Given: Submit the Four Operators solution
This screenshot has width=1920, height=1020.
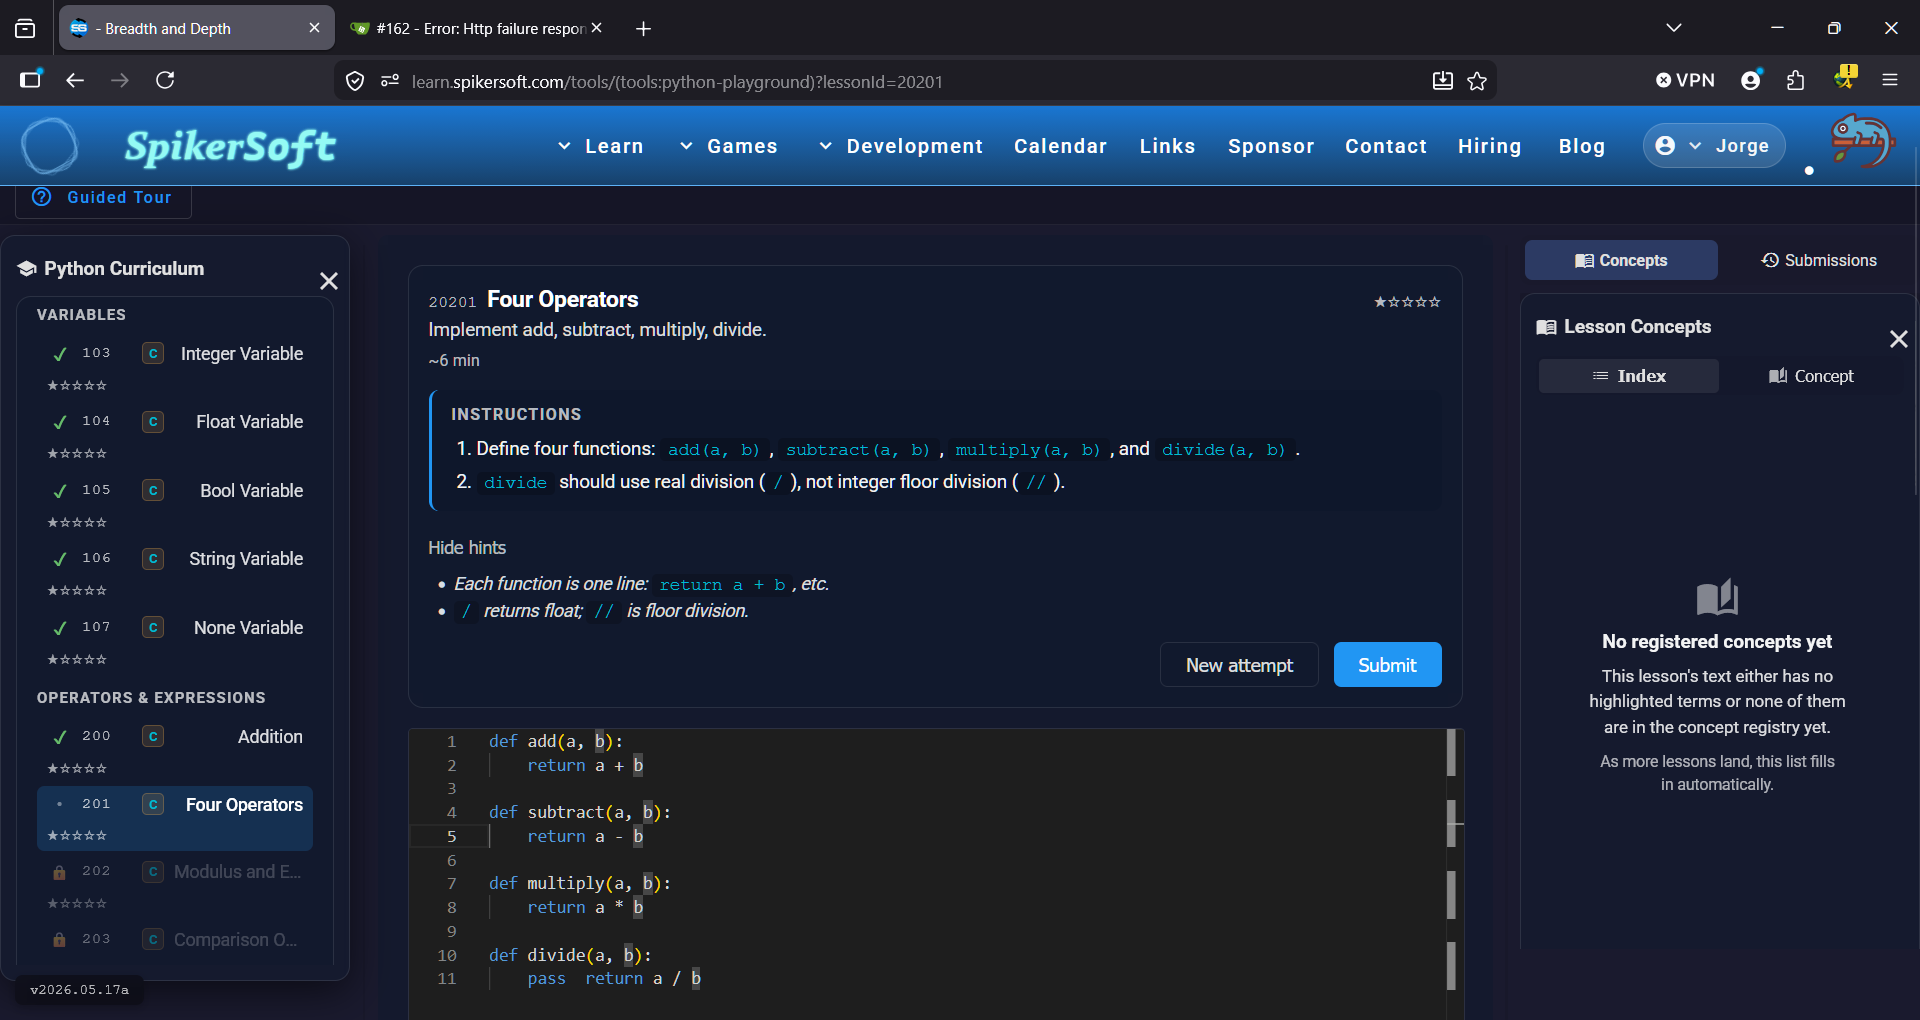Looking at the screenshot, I should pos(1387,665).
